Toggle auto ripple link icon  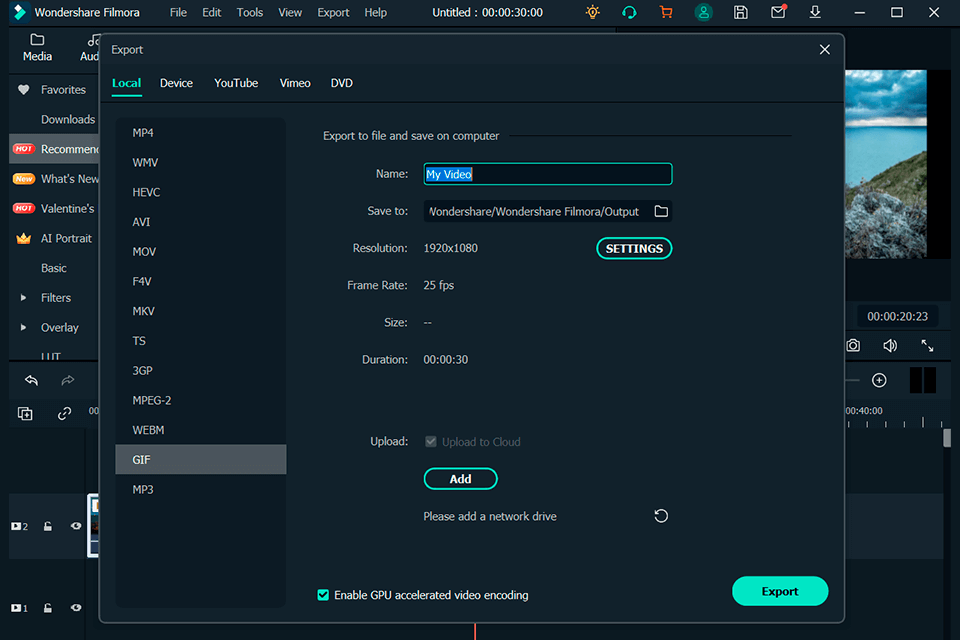coord(64,414)
